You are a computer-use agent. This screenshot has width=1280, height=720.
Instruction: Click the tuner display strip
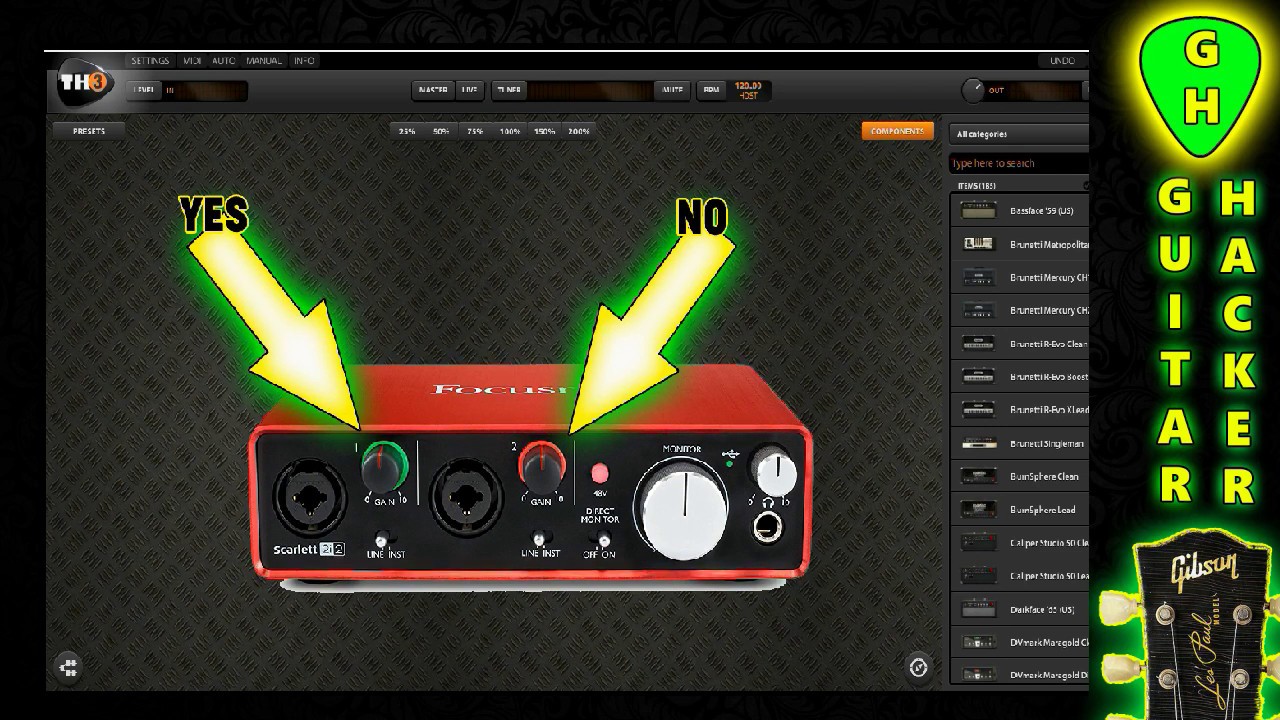point(590,90)
